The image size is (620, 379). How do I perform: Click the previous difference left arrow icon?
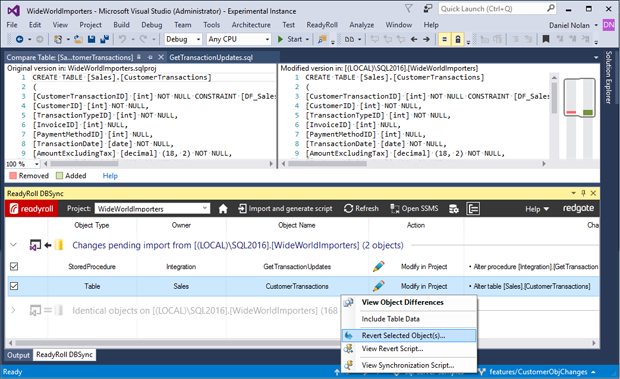(414, 39)
